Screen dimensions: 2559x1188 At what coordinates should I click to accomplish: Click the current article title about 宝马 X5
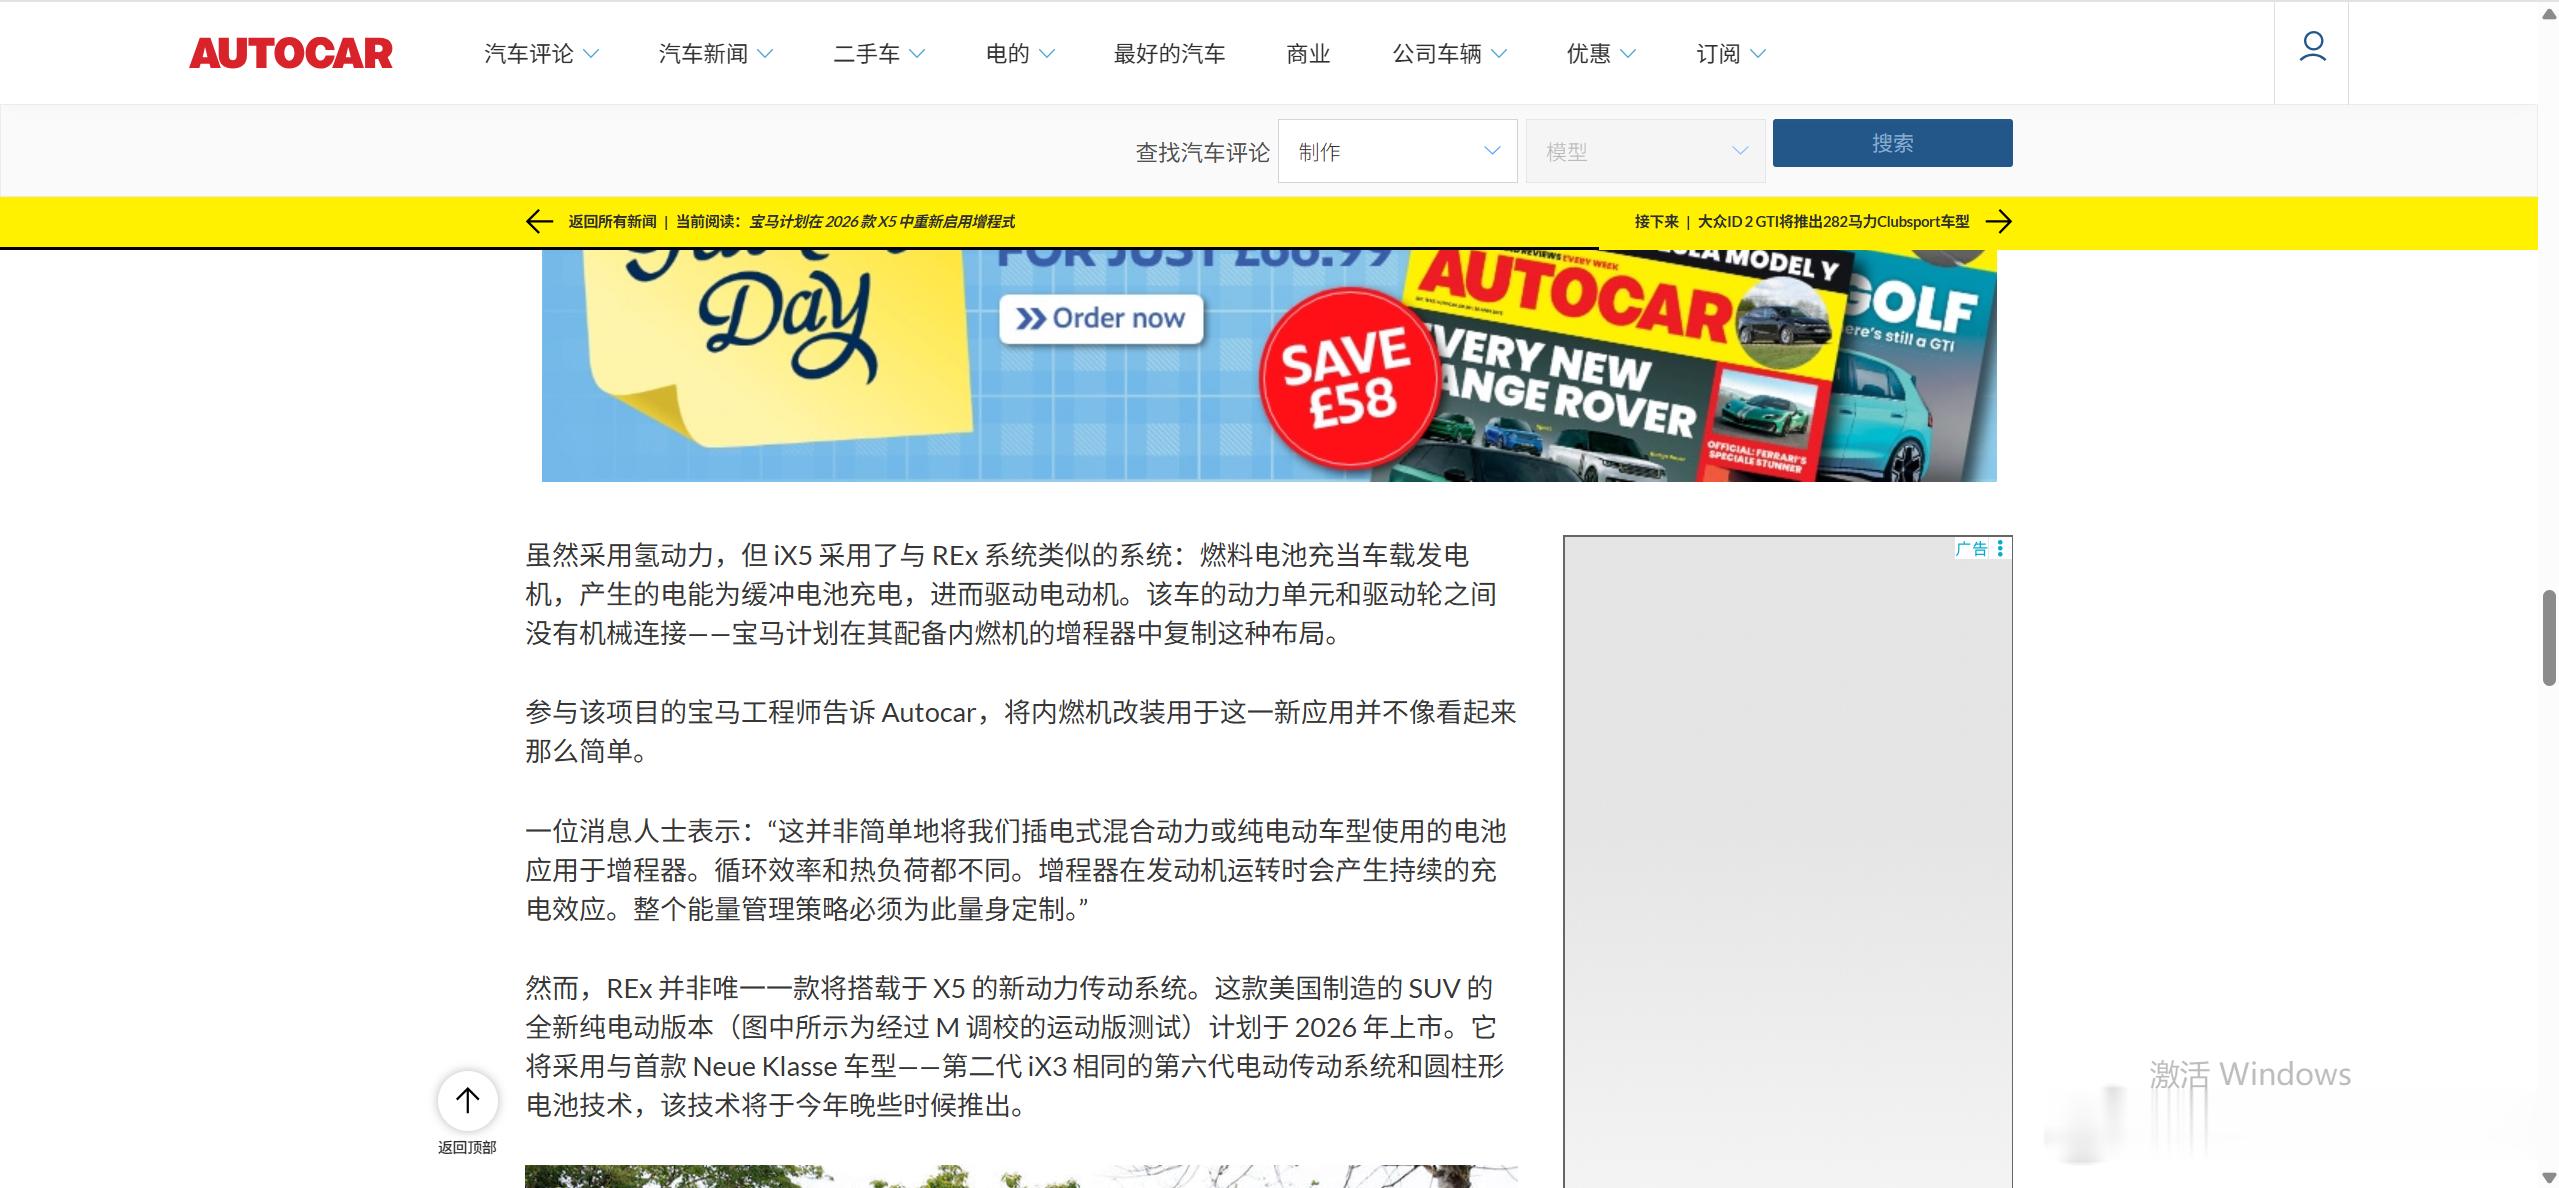point(882,221)
